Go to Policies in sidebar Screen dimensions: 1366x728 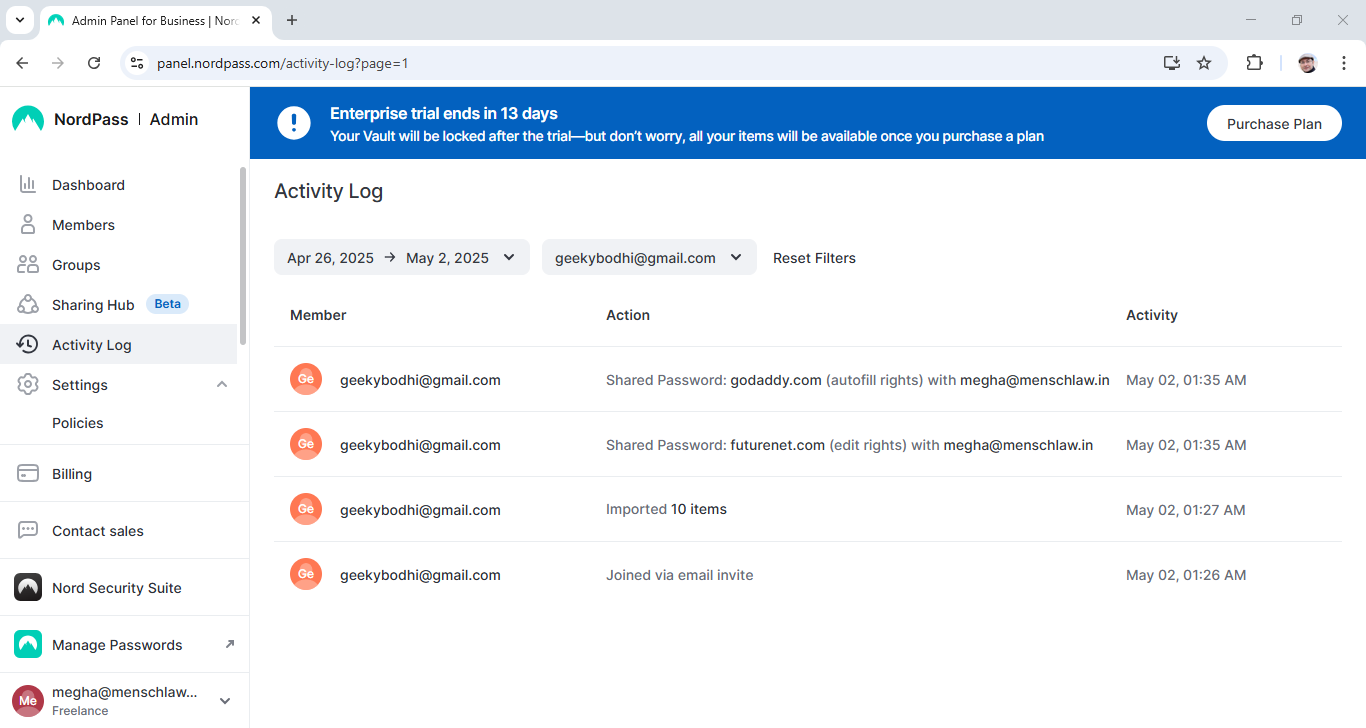point(78,423)
